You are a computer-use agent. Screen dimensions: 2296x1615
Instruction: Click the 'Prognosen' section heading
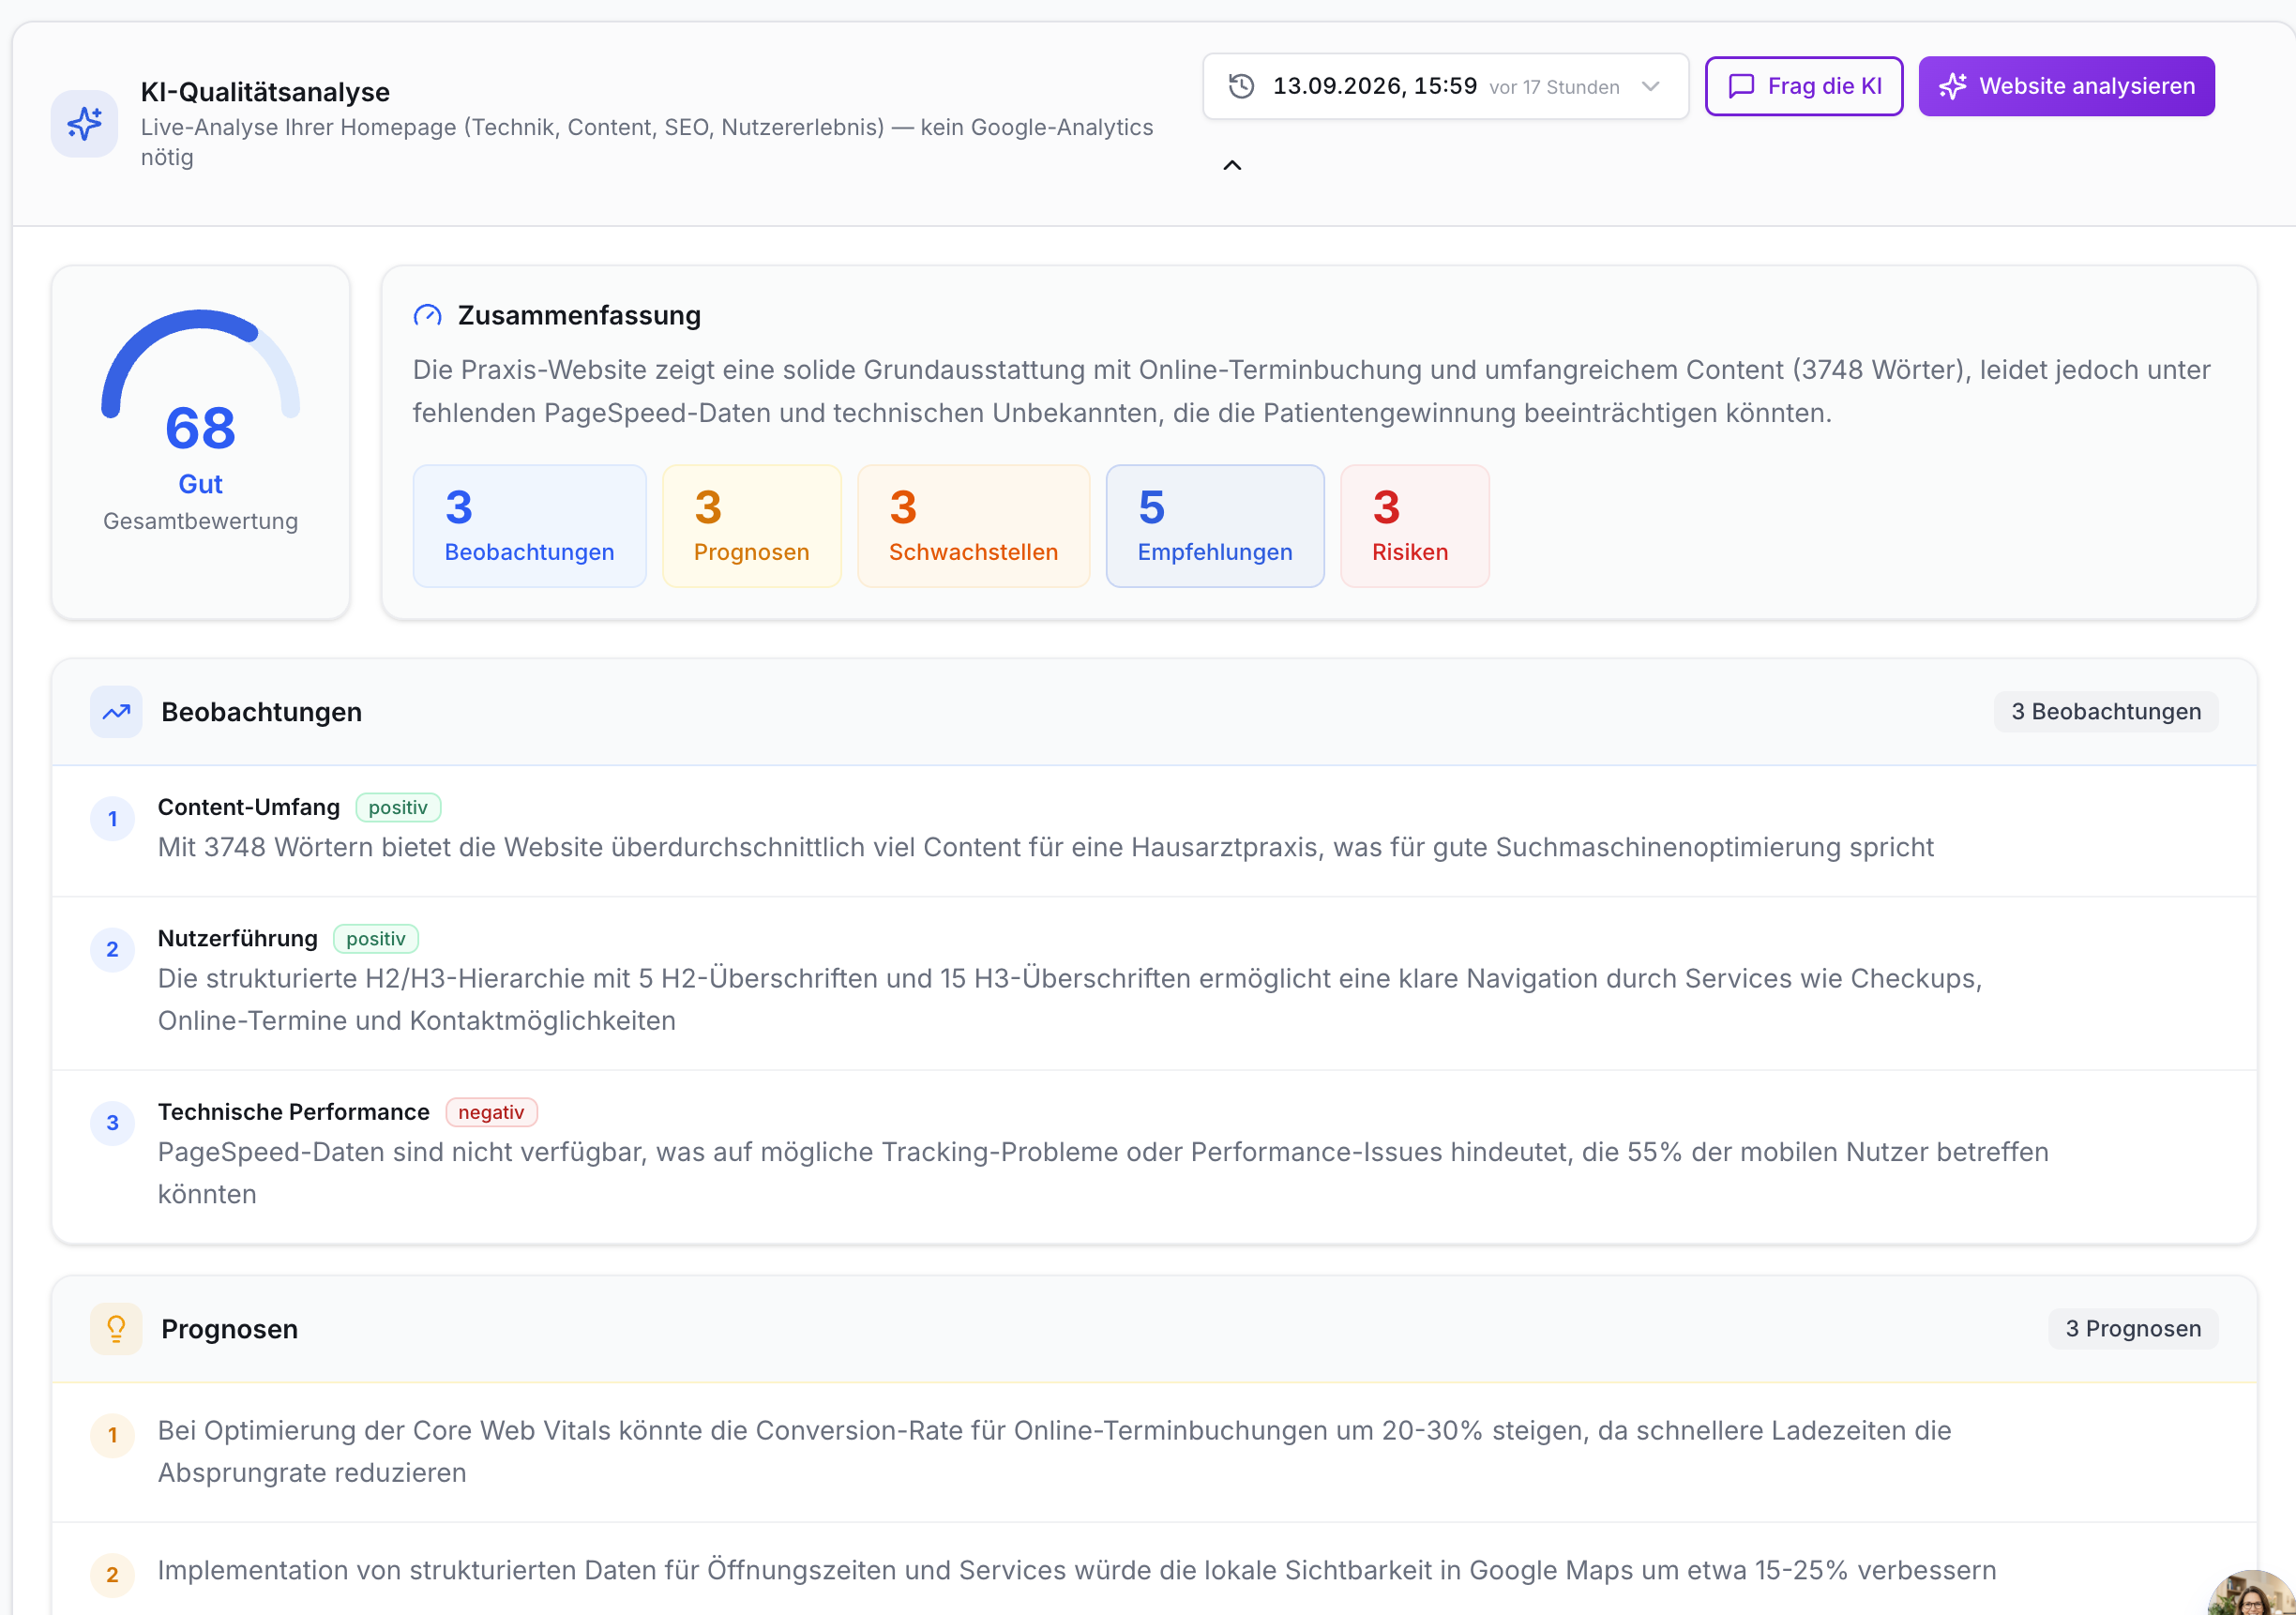[x=230, y=1329]
